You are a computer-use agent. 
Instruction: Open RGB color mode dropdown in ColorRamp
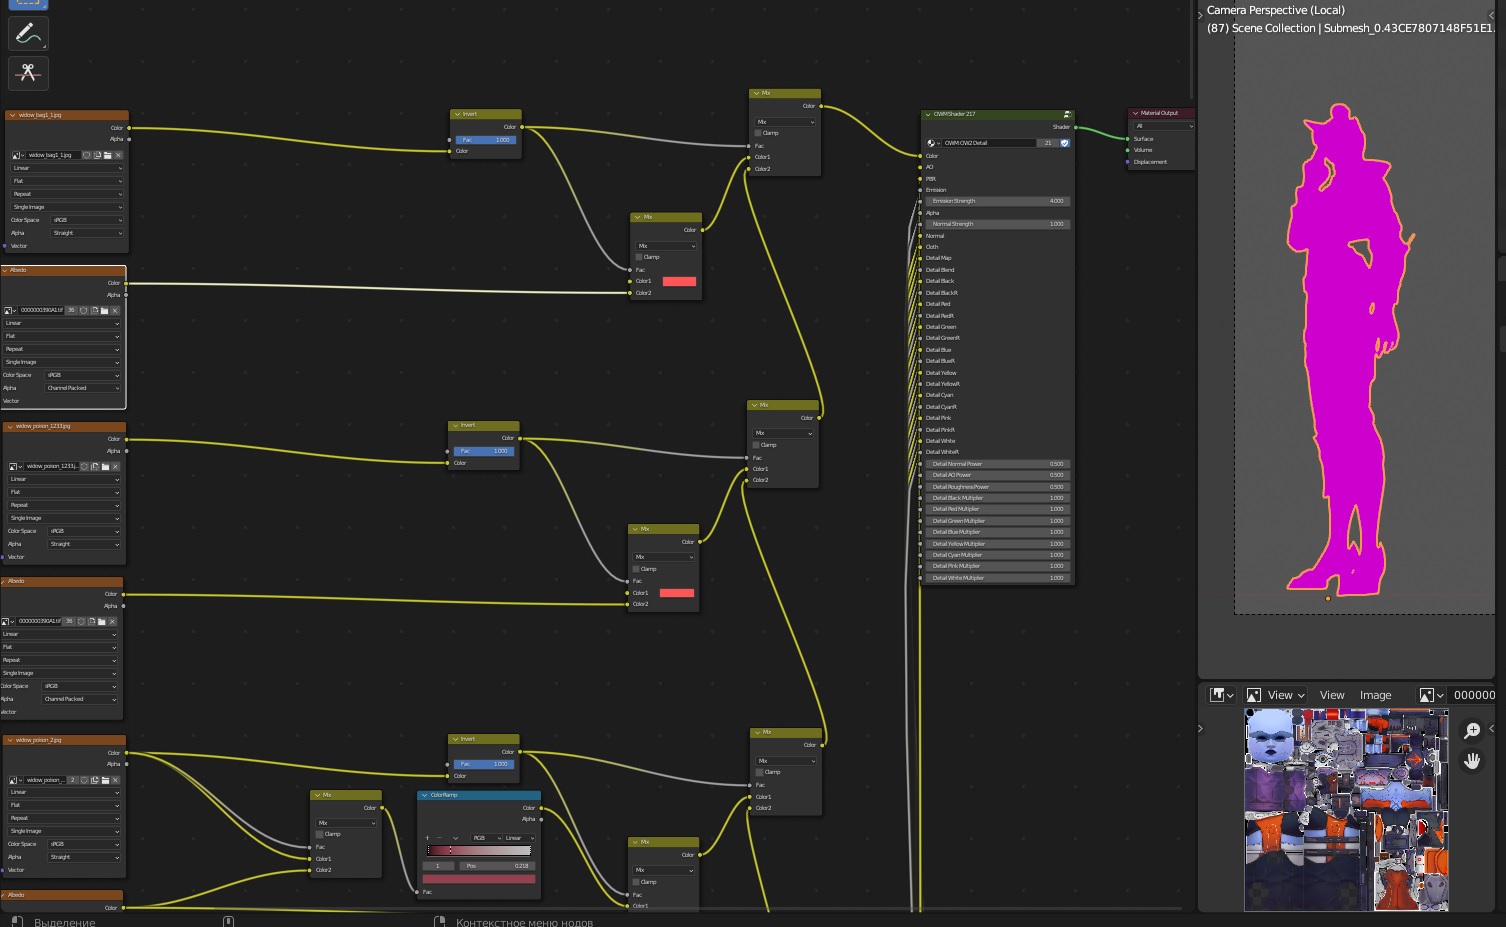[x=486, y=838]
